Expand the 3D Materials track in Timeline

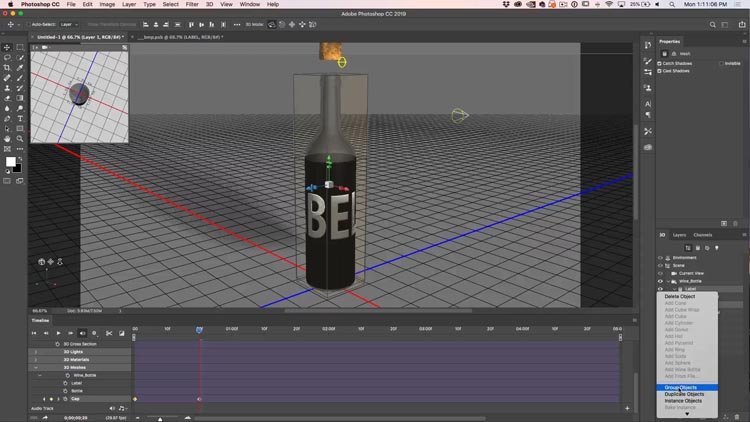(35, 359)
